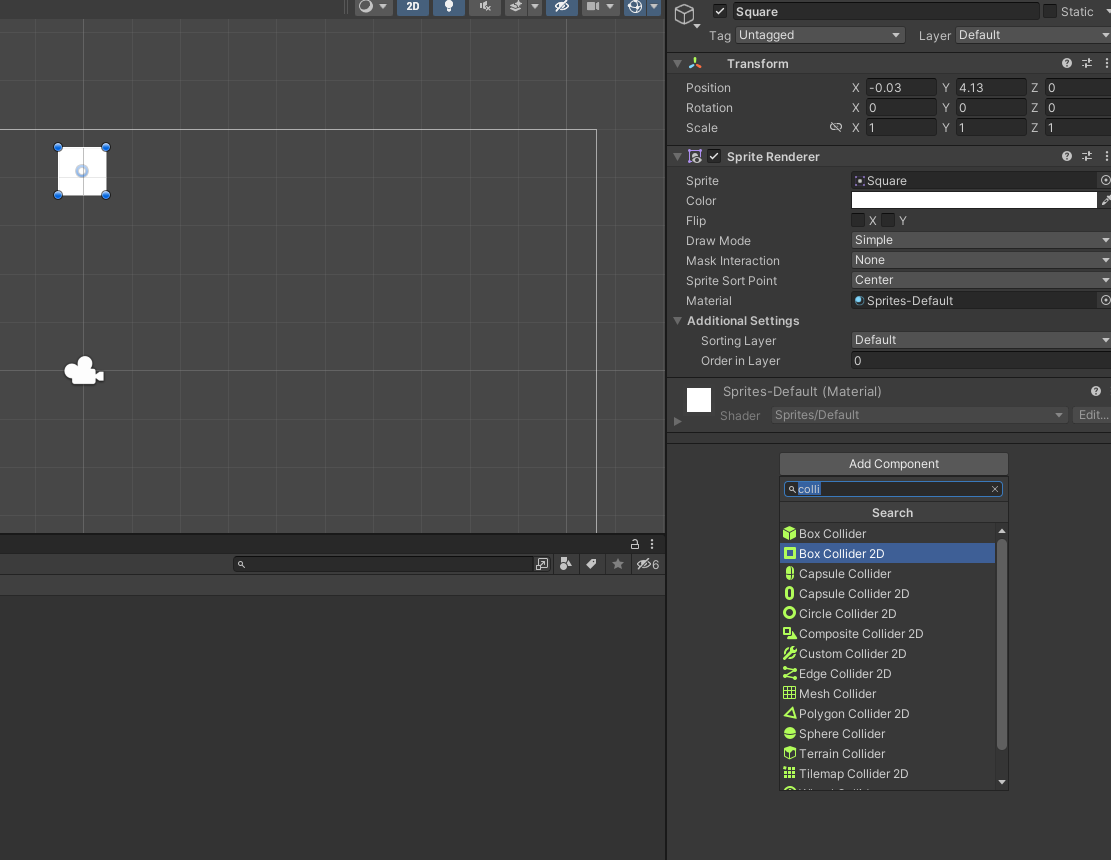
Task: Click the Search by Type icon
Action: [x=566, y=564]
